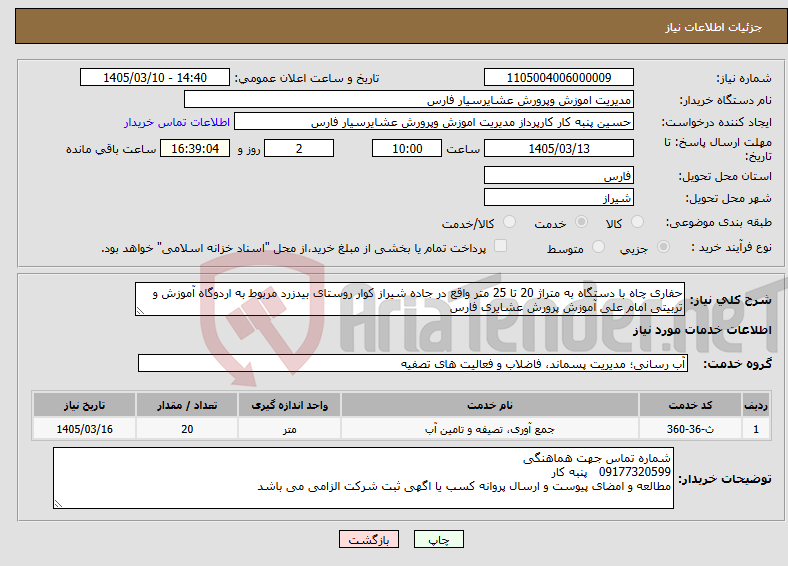Click the نوع فرآیند خرید label
788x566 pixels.
pos(731,247)
